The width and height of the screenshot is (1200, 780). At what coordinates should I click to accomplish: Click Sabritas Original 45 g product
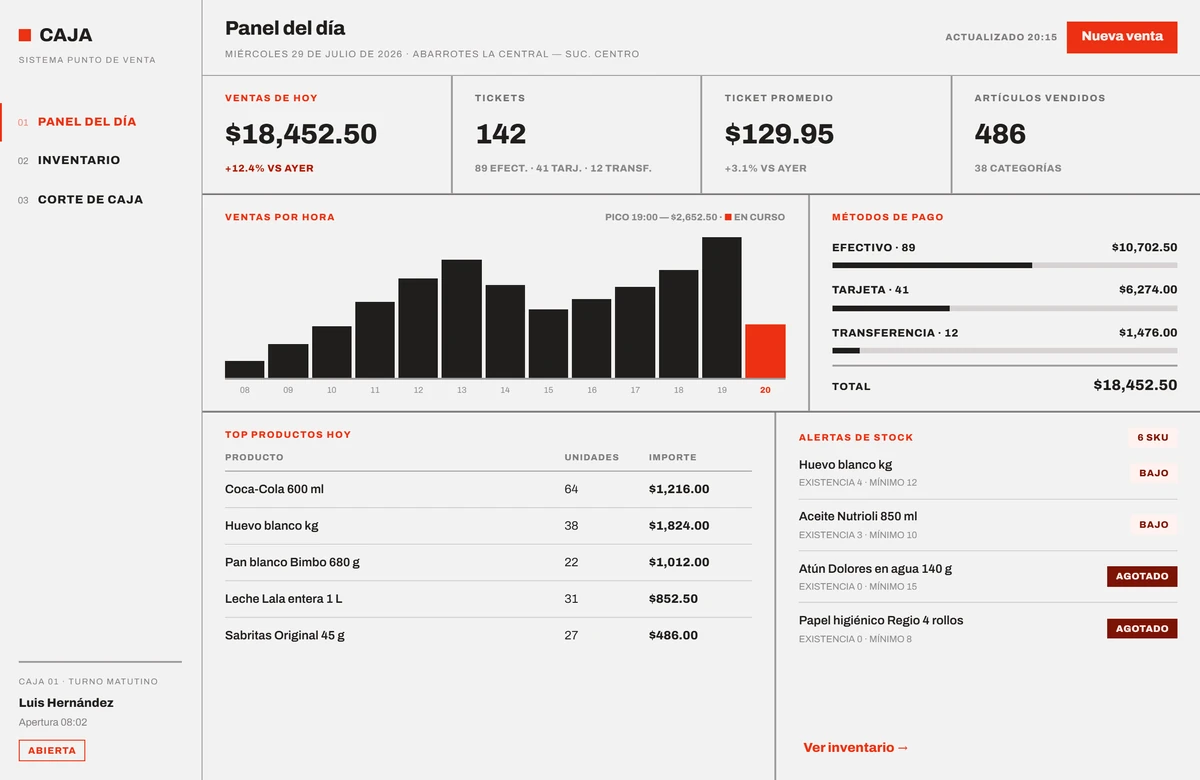488,635
